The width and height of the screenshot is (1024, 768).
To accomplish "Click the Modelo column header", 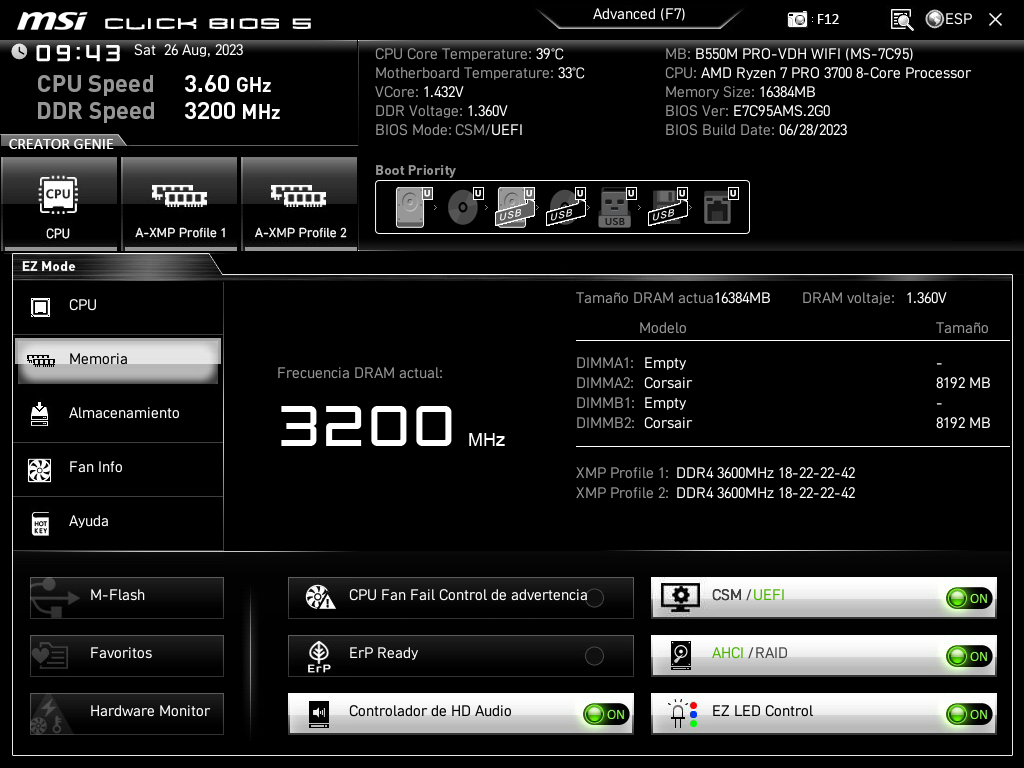I will [x=662, y=328].
